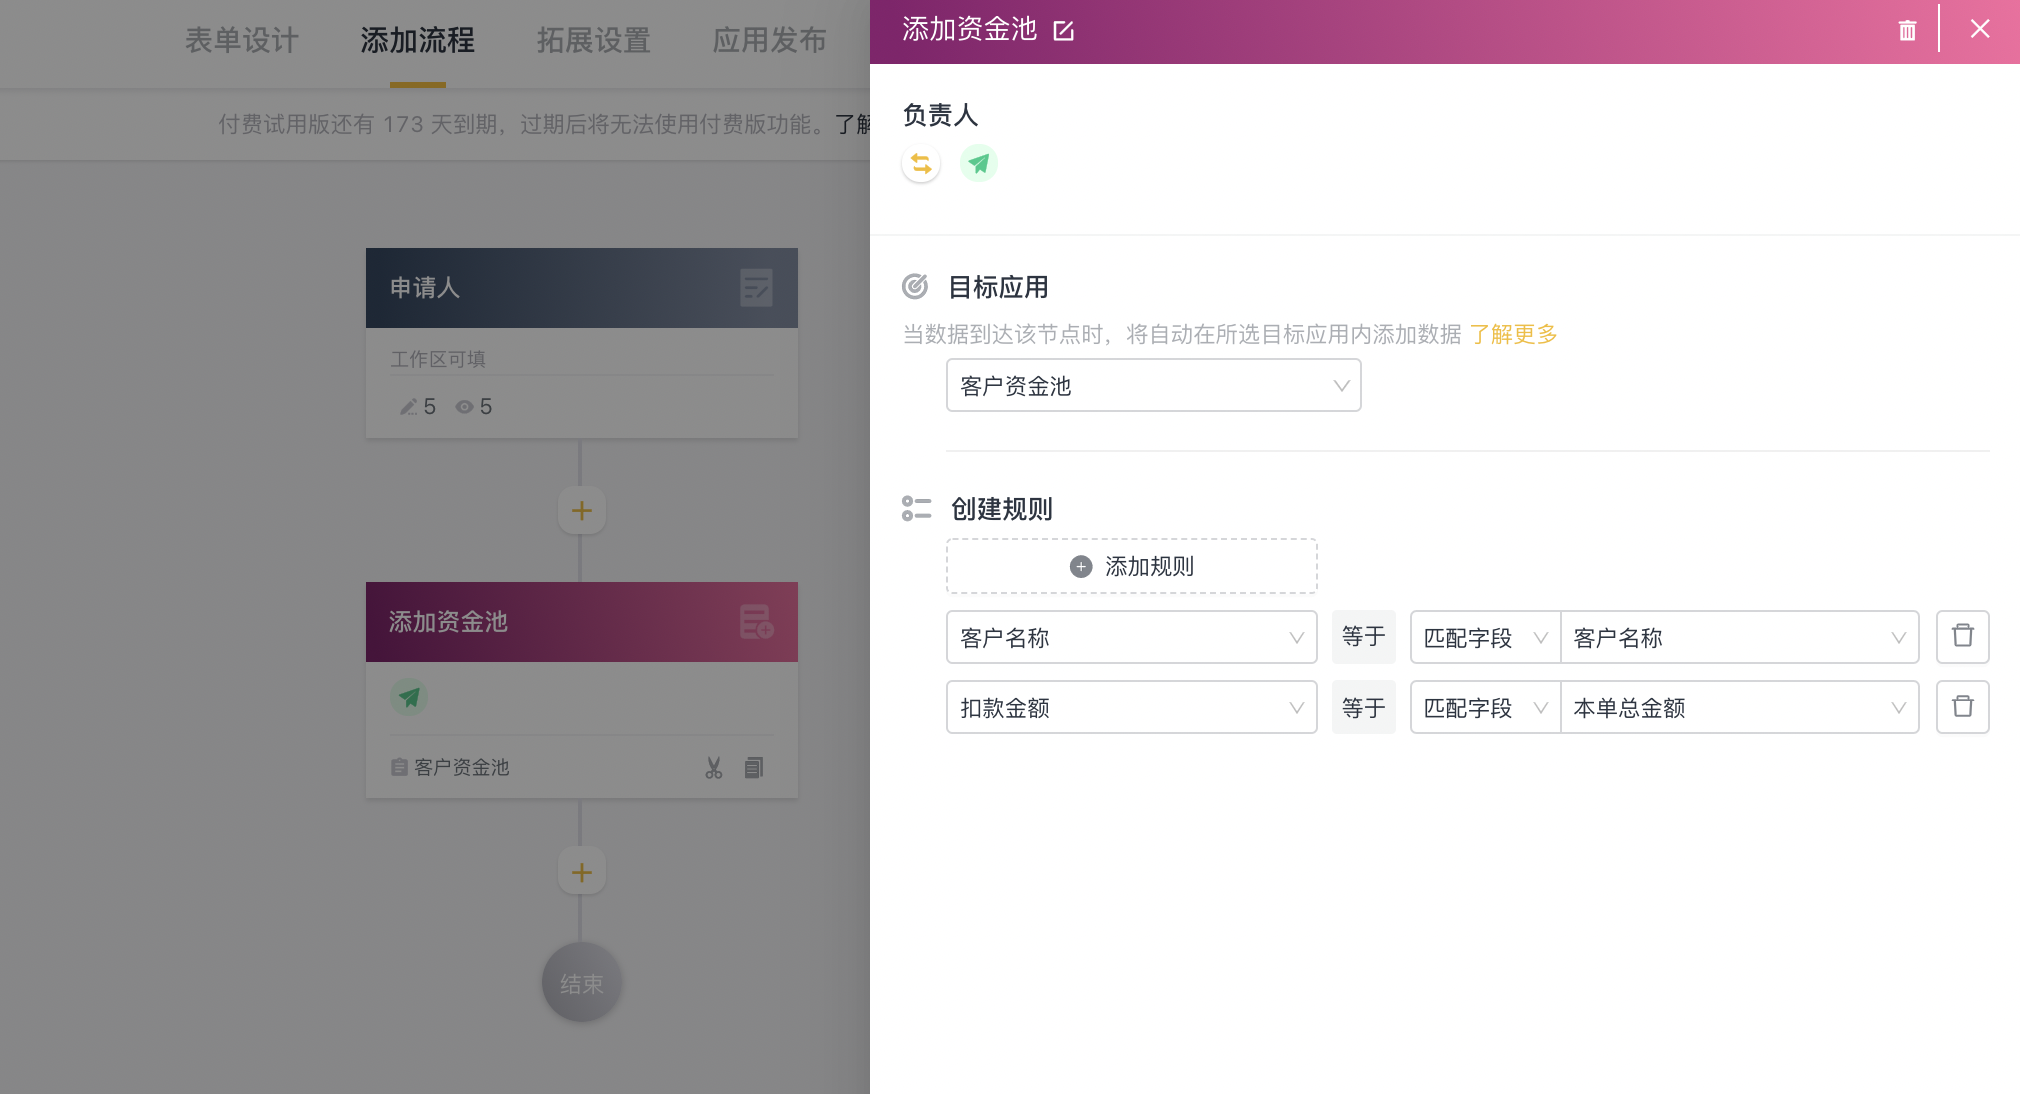
Task: Open 匹配字段 dropdown in 扣款金额 row
Action: tap(1486, 707)
